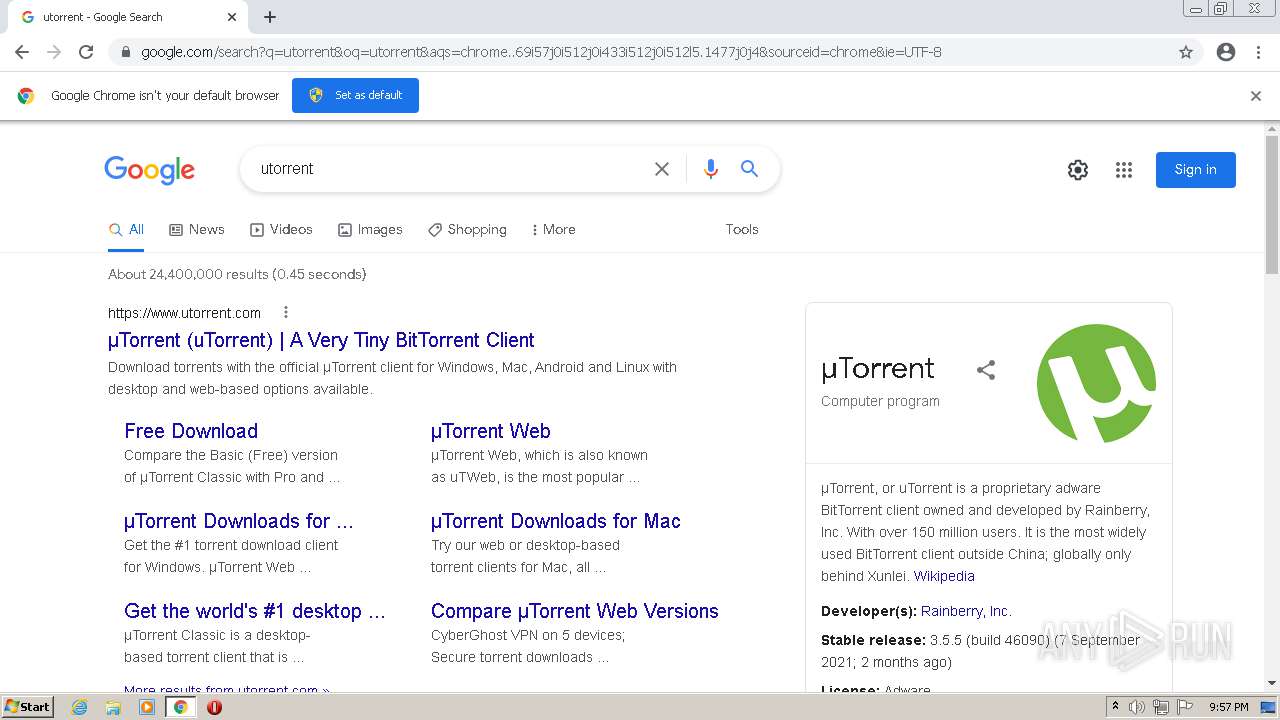Open the Google apps grid
Screen dimensions: 1280x720
(x=1124, y=170)
